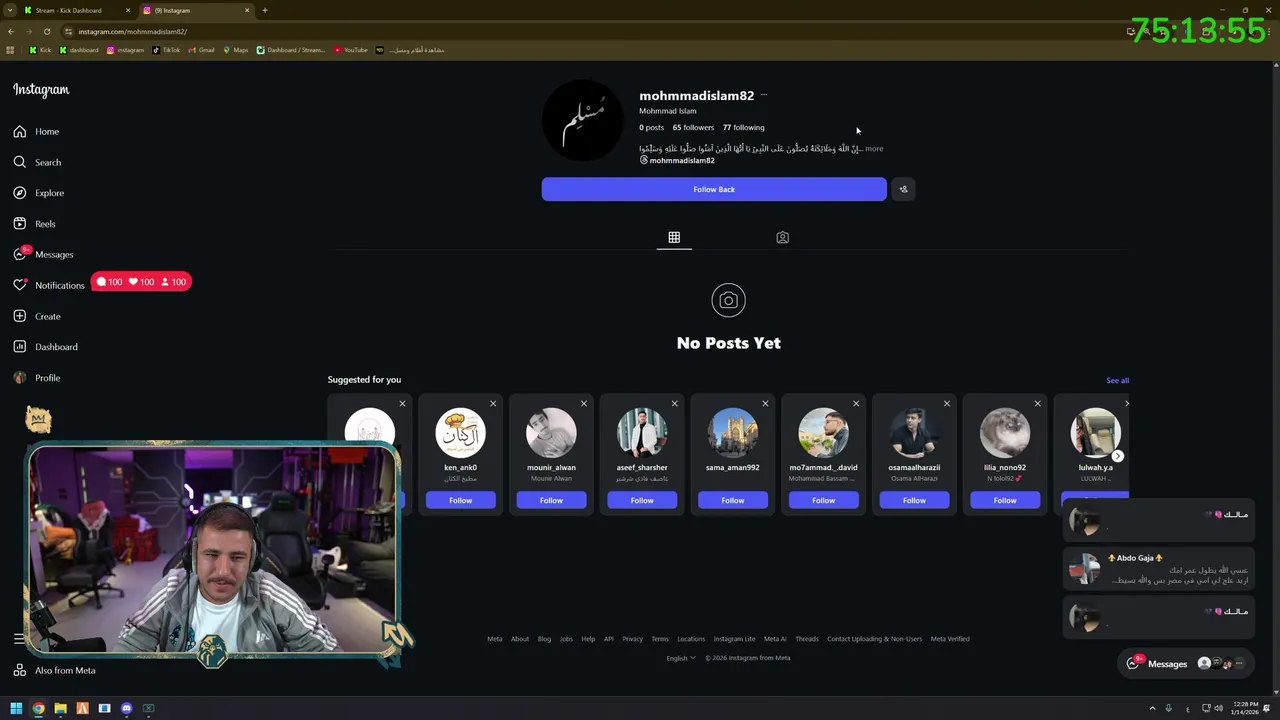Dismiss osamaalharazii suggestion card
This screenshot has width=1280, height=720.
click(946, 403)
